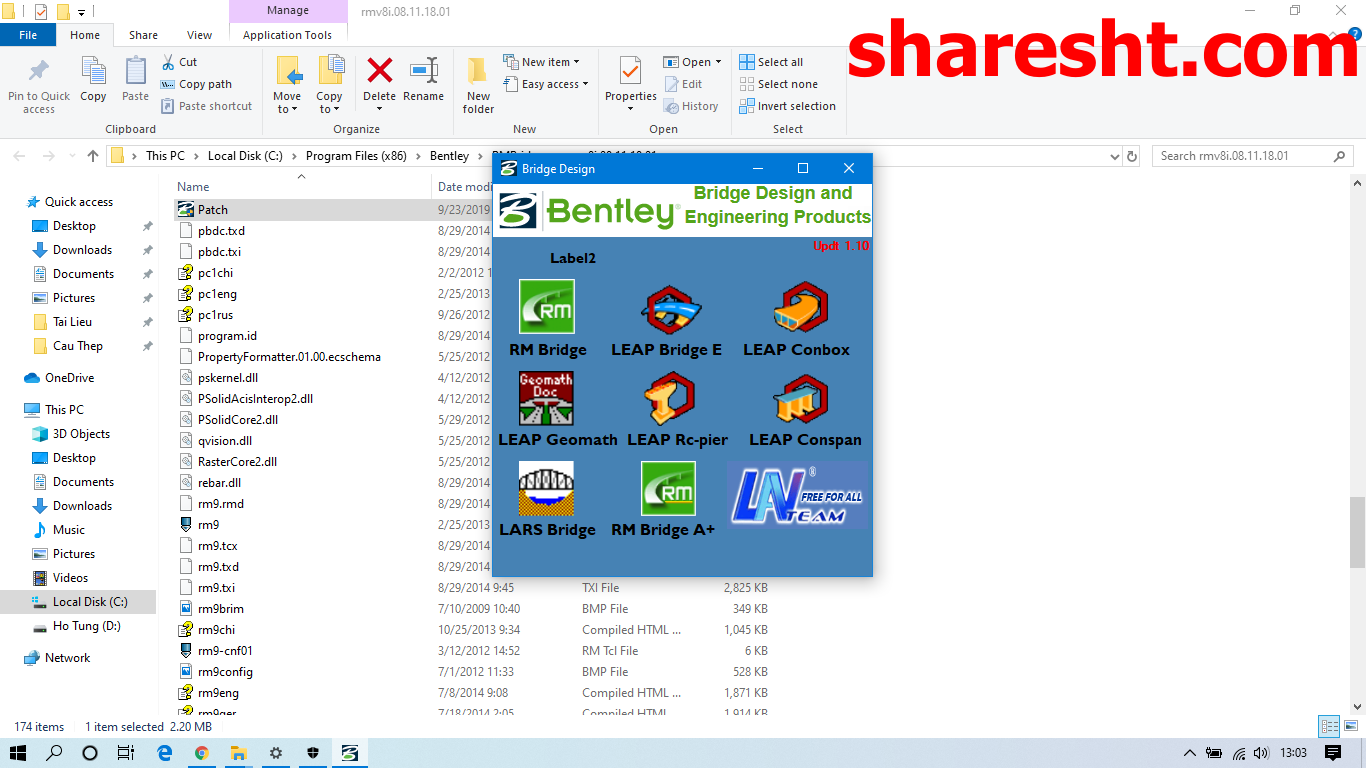This screenshot has height=768, width=1366.
Task: Expand the Easy access dropdown
Action: [545, 84]
